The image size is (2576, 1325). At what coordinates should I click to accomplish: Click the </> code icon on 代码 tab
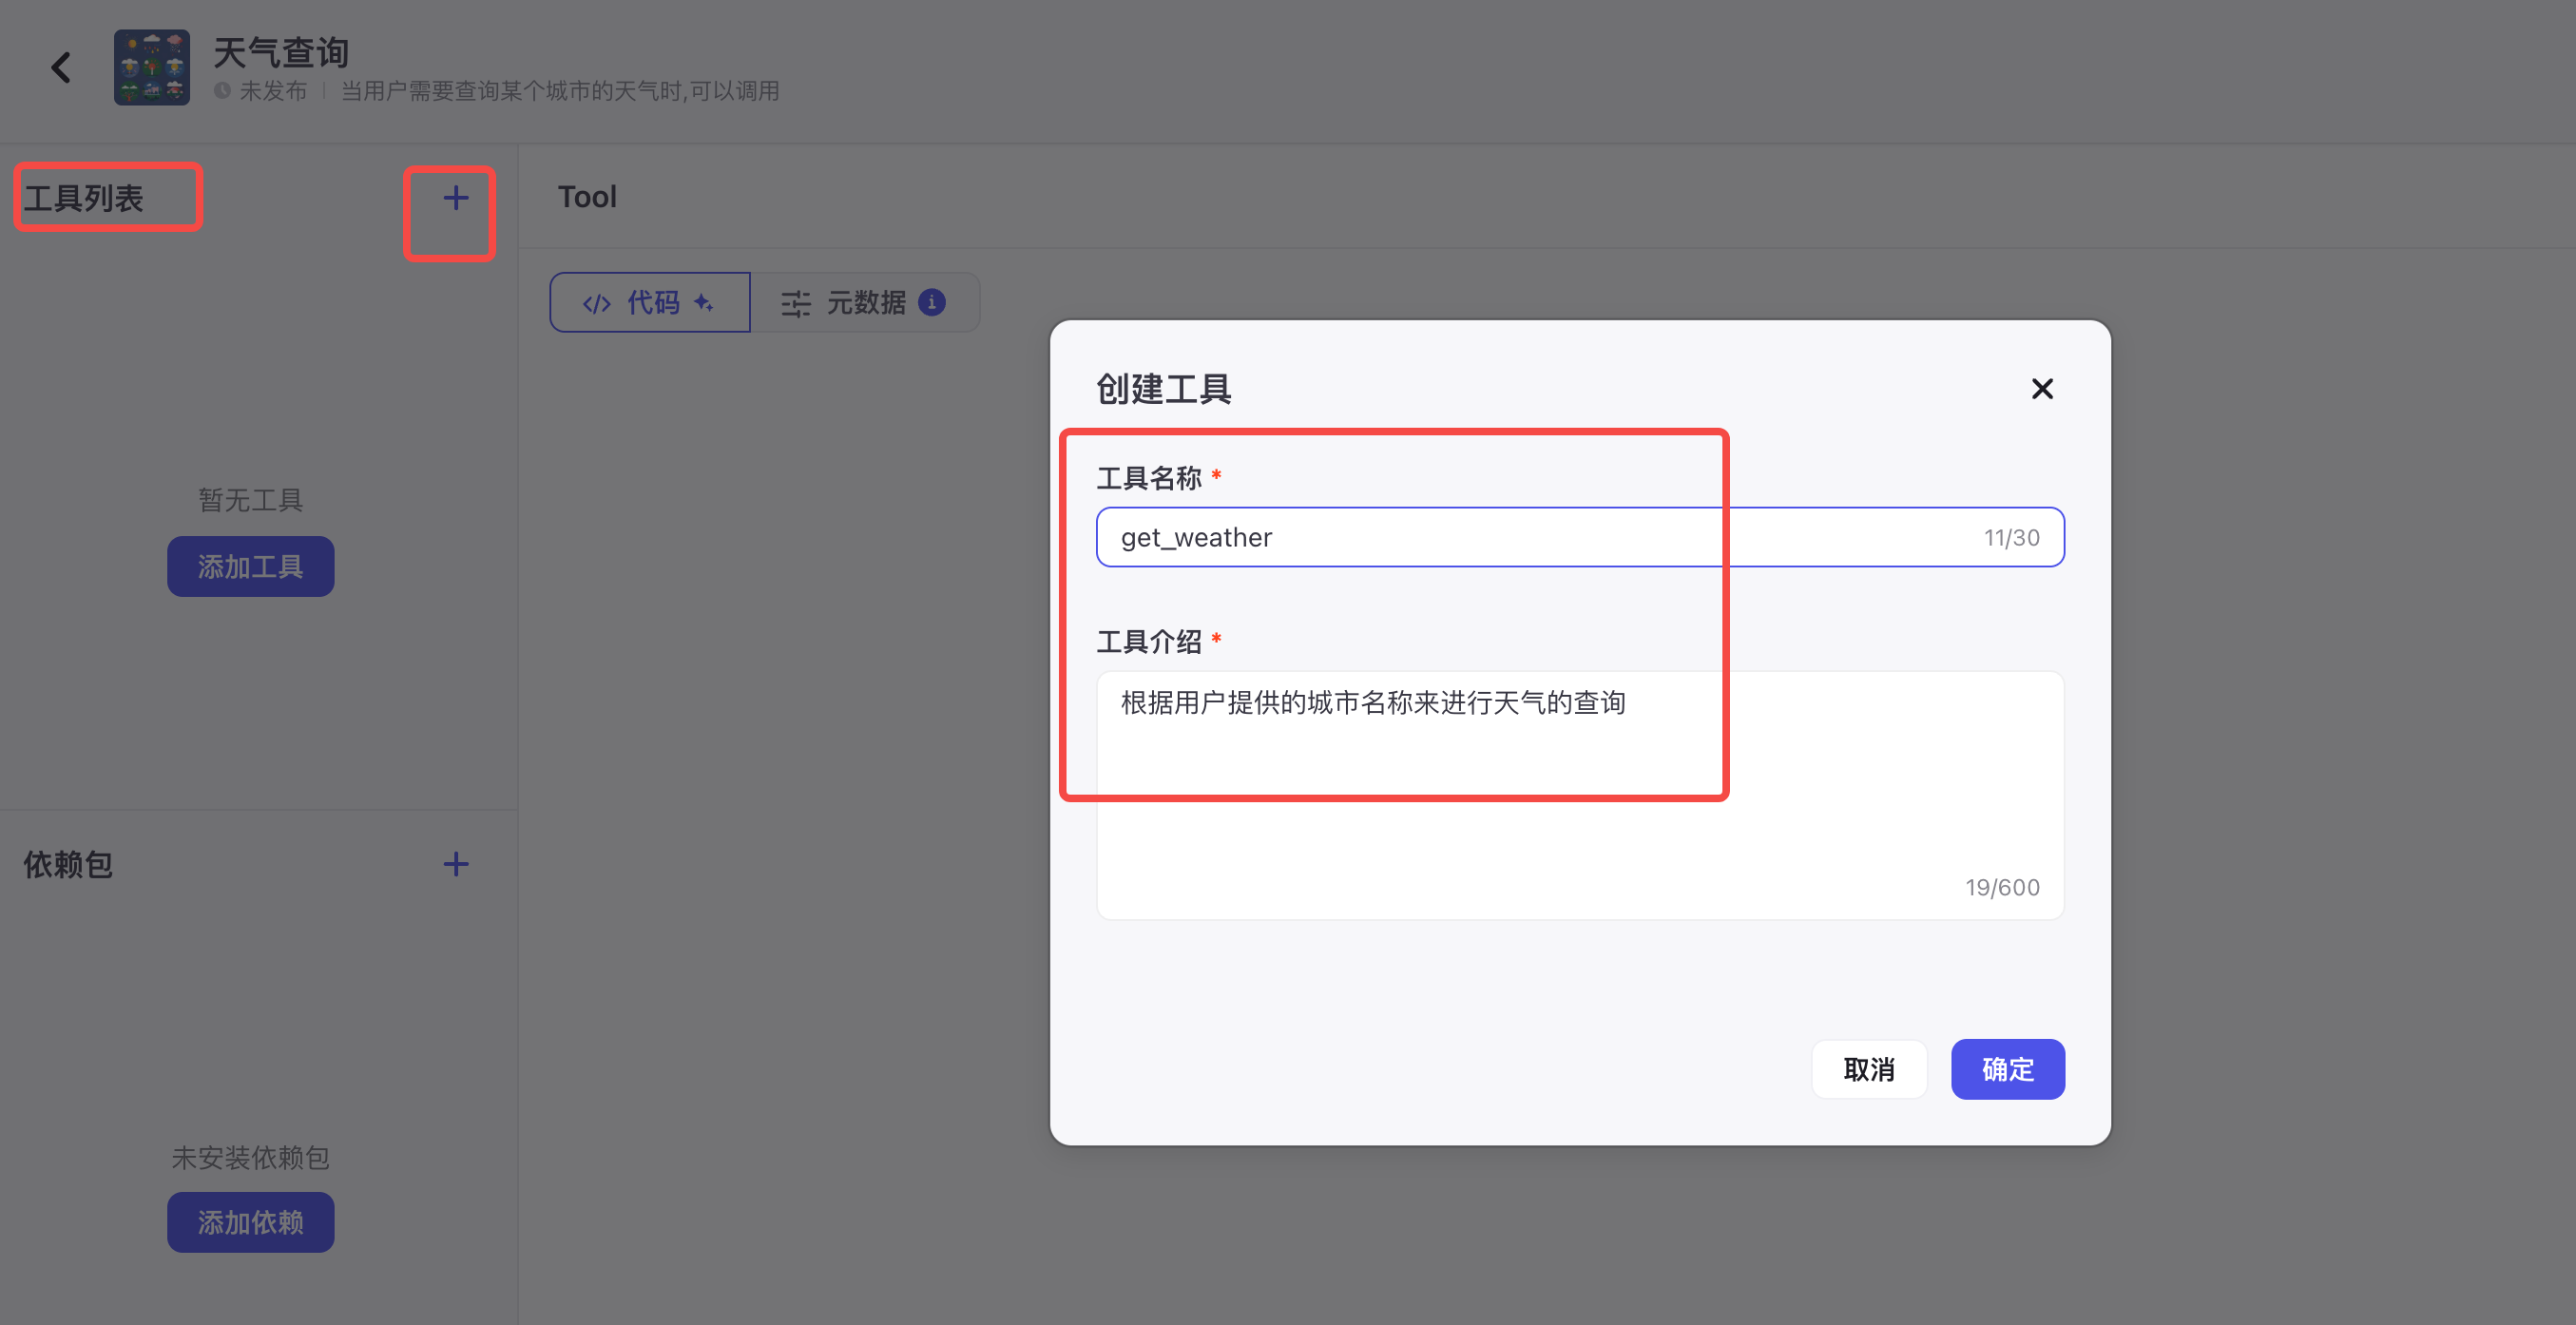tap(596, 302)
